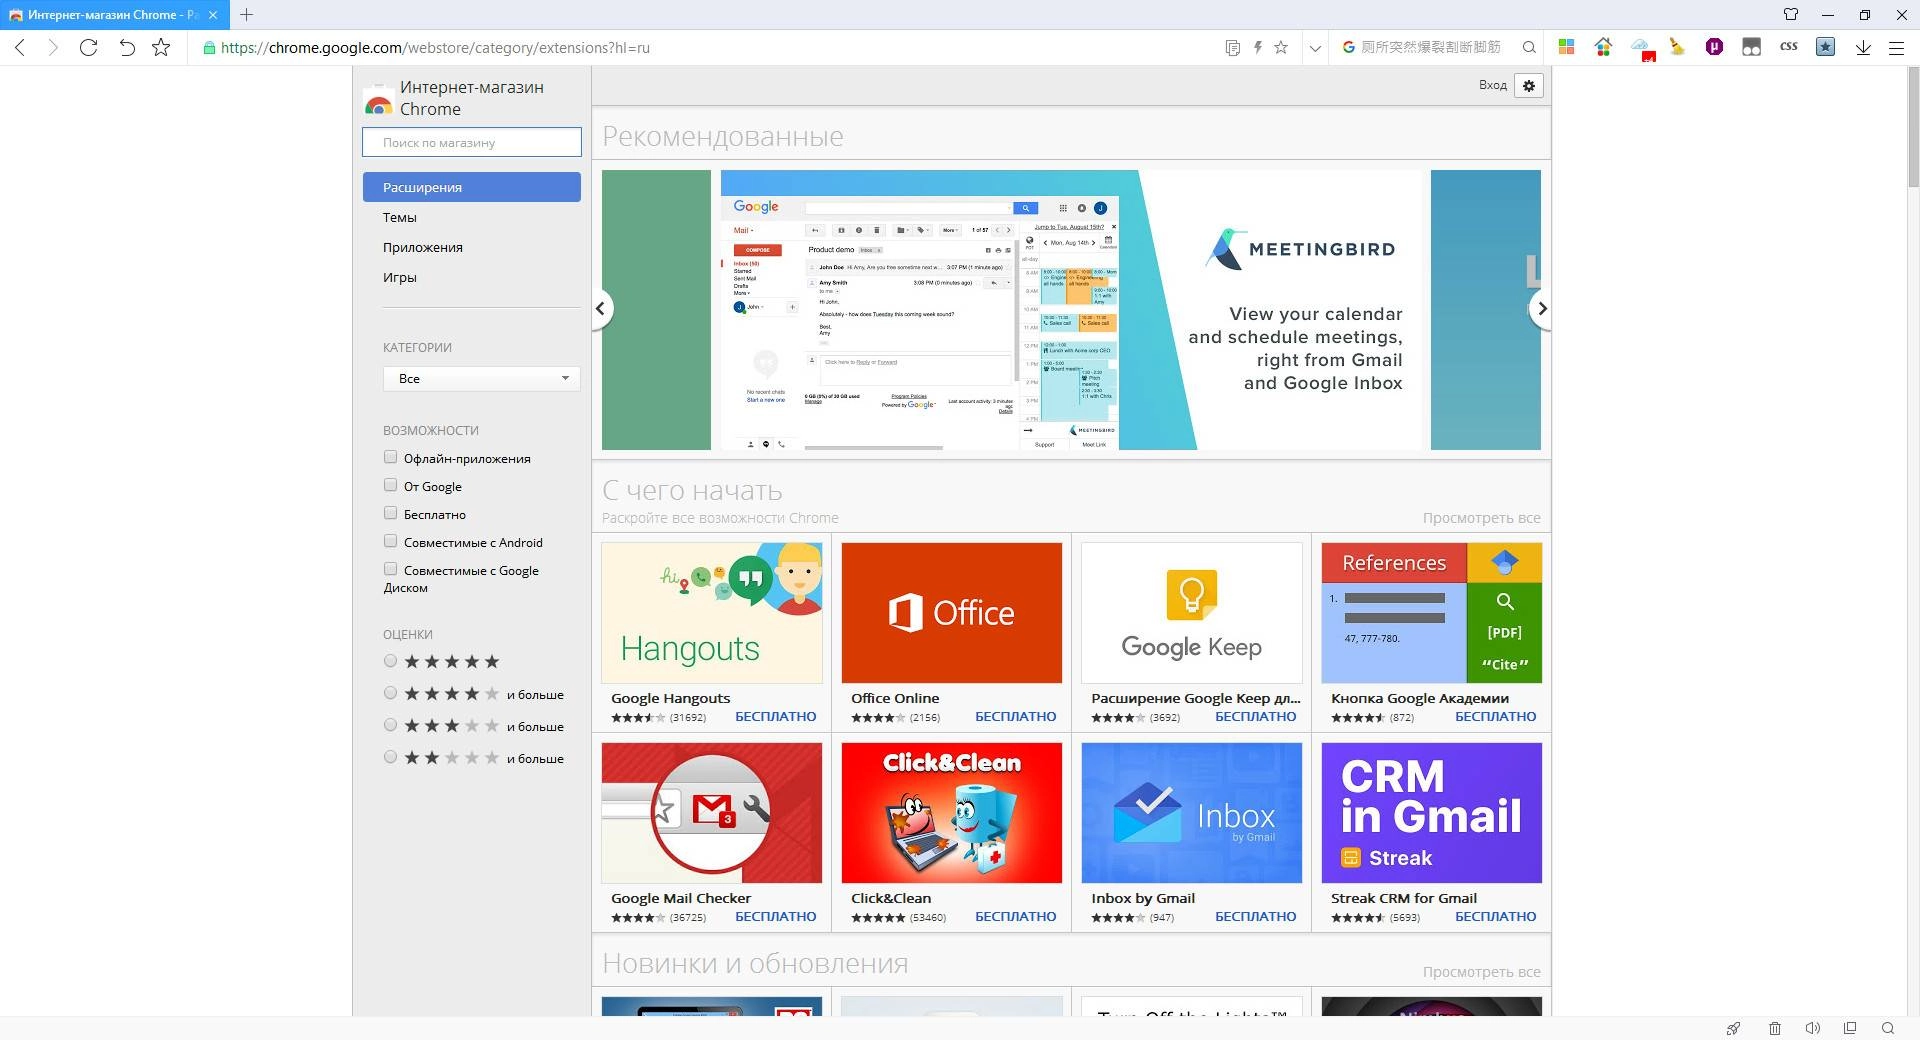Open the Inbox by Gmail thumbnail
The width and height of the screenshot is (1920, 1040).
1191,813
